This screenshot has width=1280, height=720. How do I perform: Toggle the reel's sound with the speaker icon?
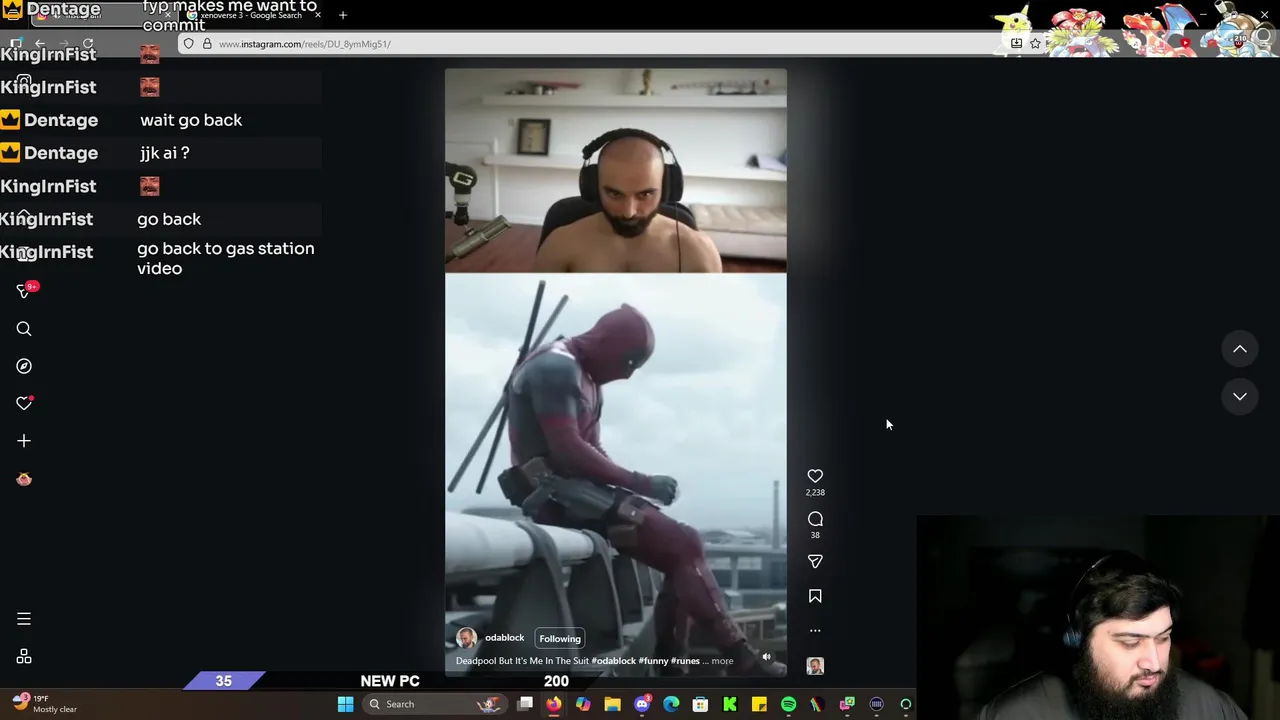766,657
